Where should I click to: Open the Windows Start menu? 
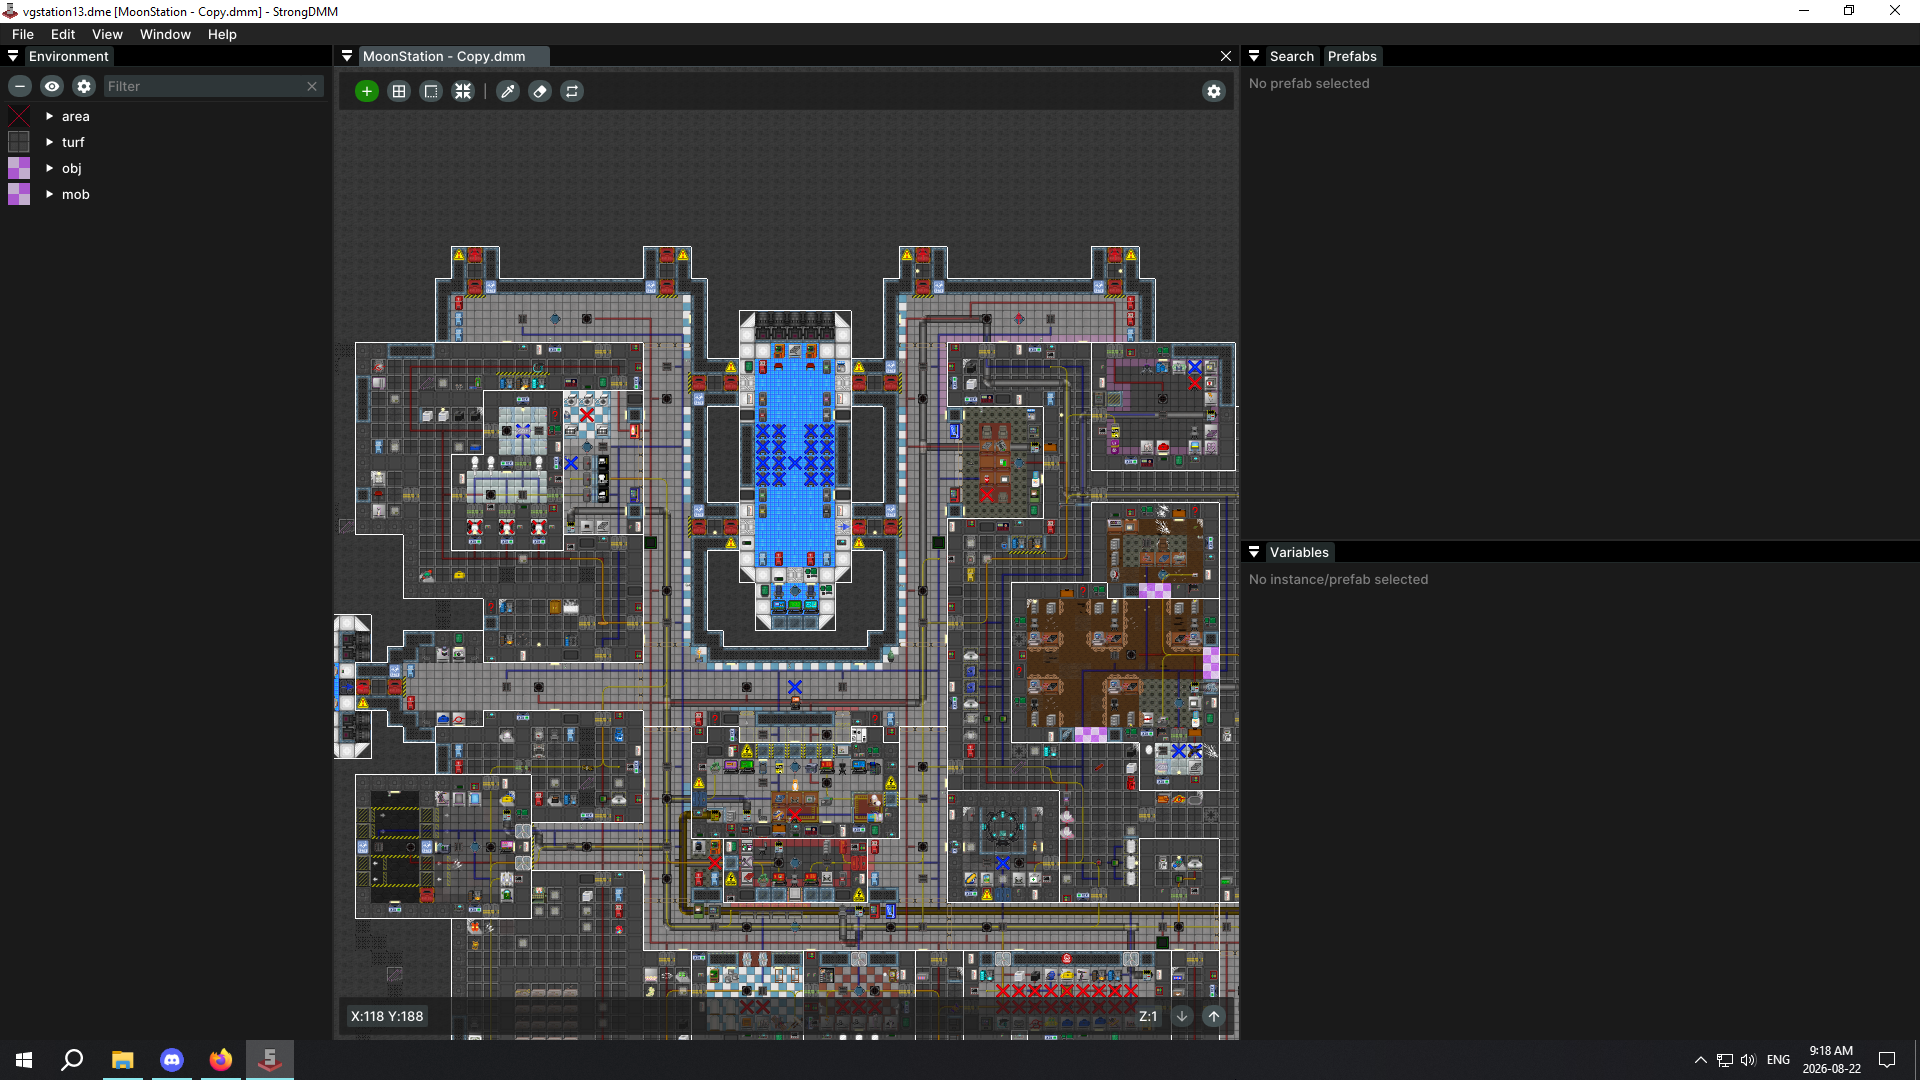tap(24, 1060)
